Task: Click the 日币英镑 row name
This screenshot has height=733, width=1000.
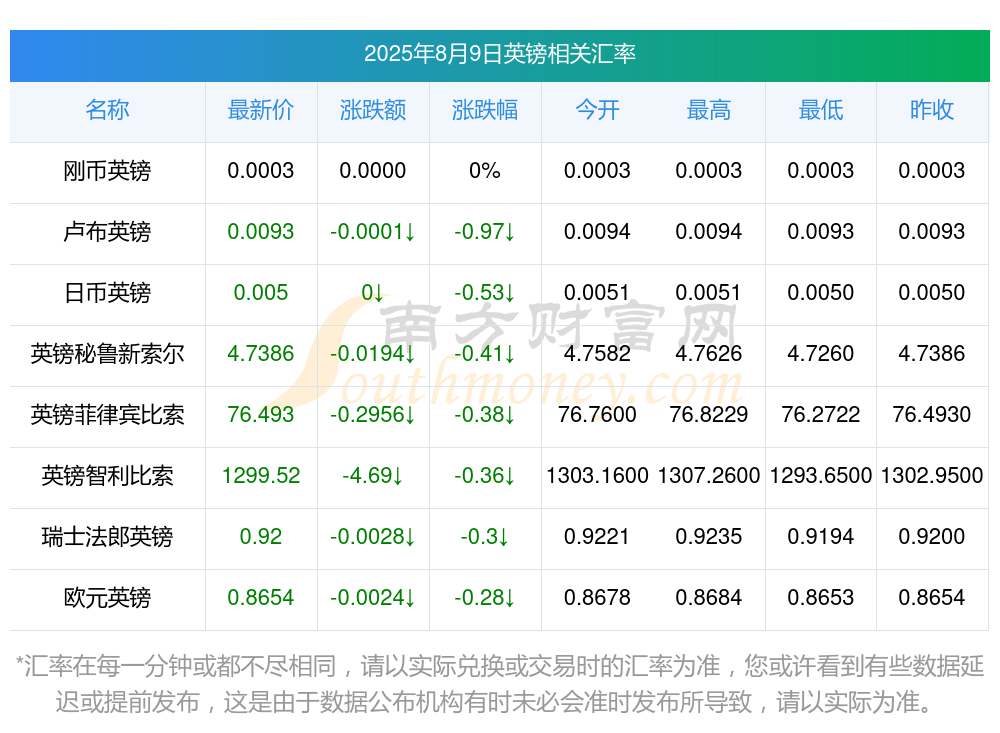Action: tap(107, 293)
